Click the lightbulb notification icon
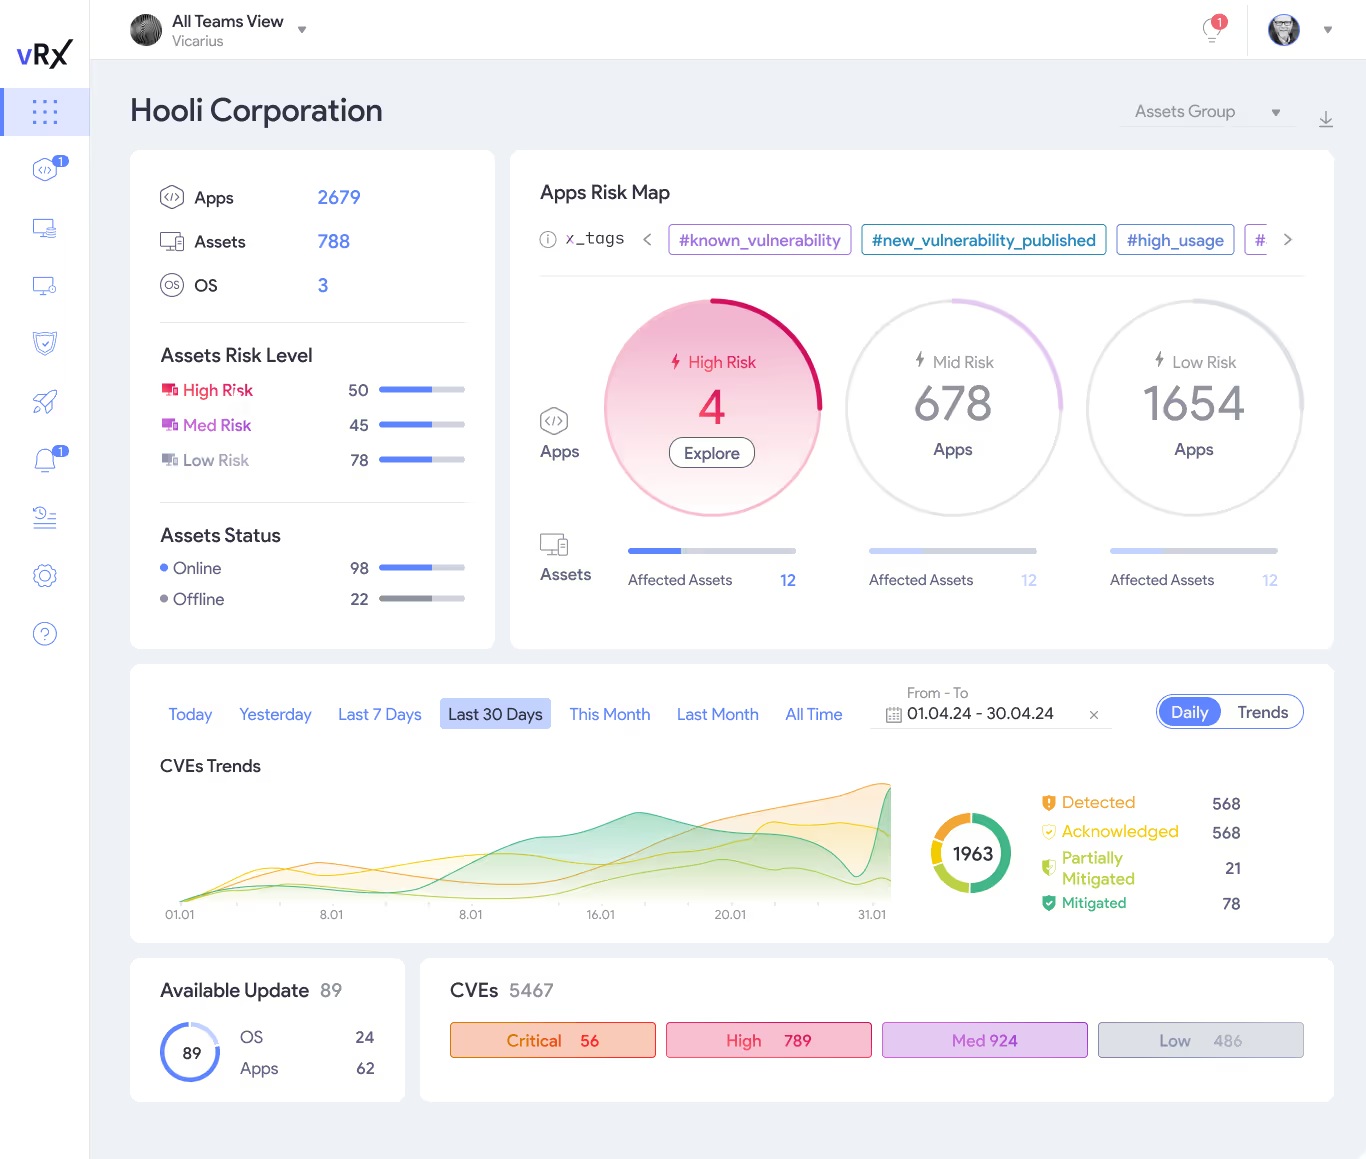 (1213, 29)
